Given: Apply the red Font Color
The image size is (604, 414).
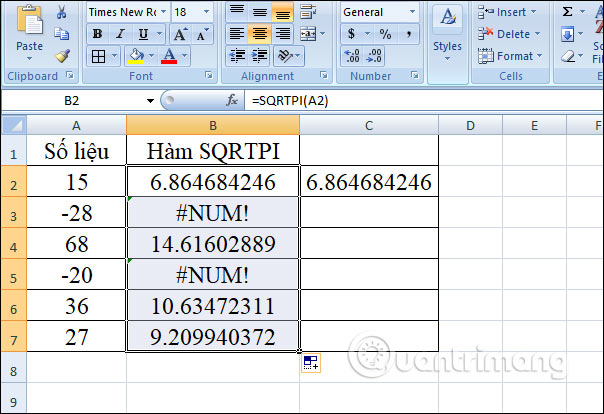Looking at the screenshot, I should [169, 56].
